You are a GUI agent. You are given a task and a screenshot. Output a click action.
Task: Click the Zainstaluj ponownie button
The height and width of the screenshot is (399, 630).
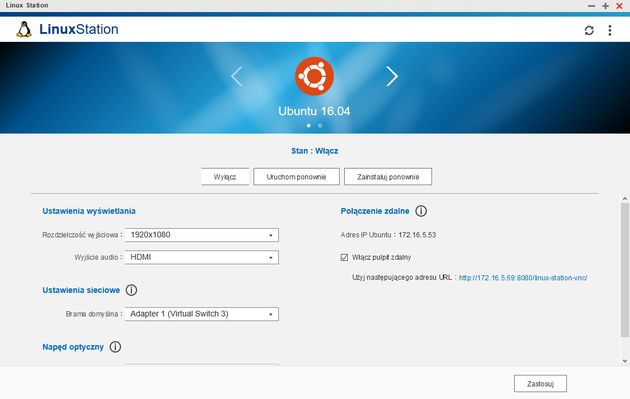pos(388,177)
